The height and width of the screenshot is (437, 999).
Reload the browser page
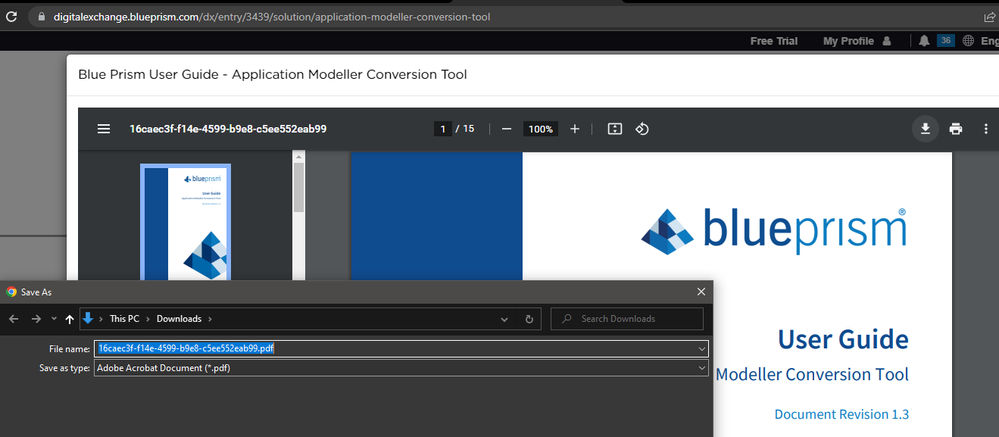(x=10, y=17)
